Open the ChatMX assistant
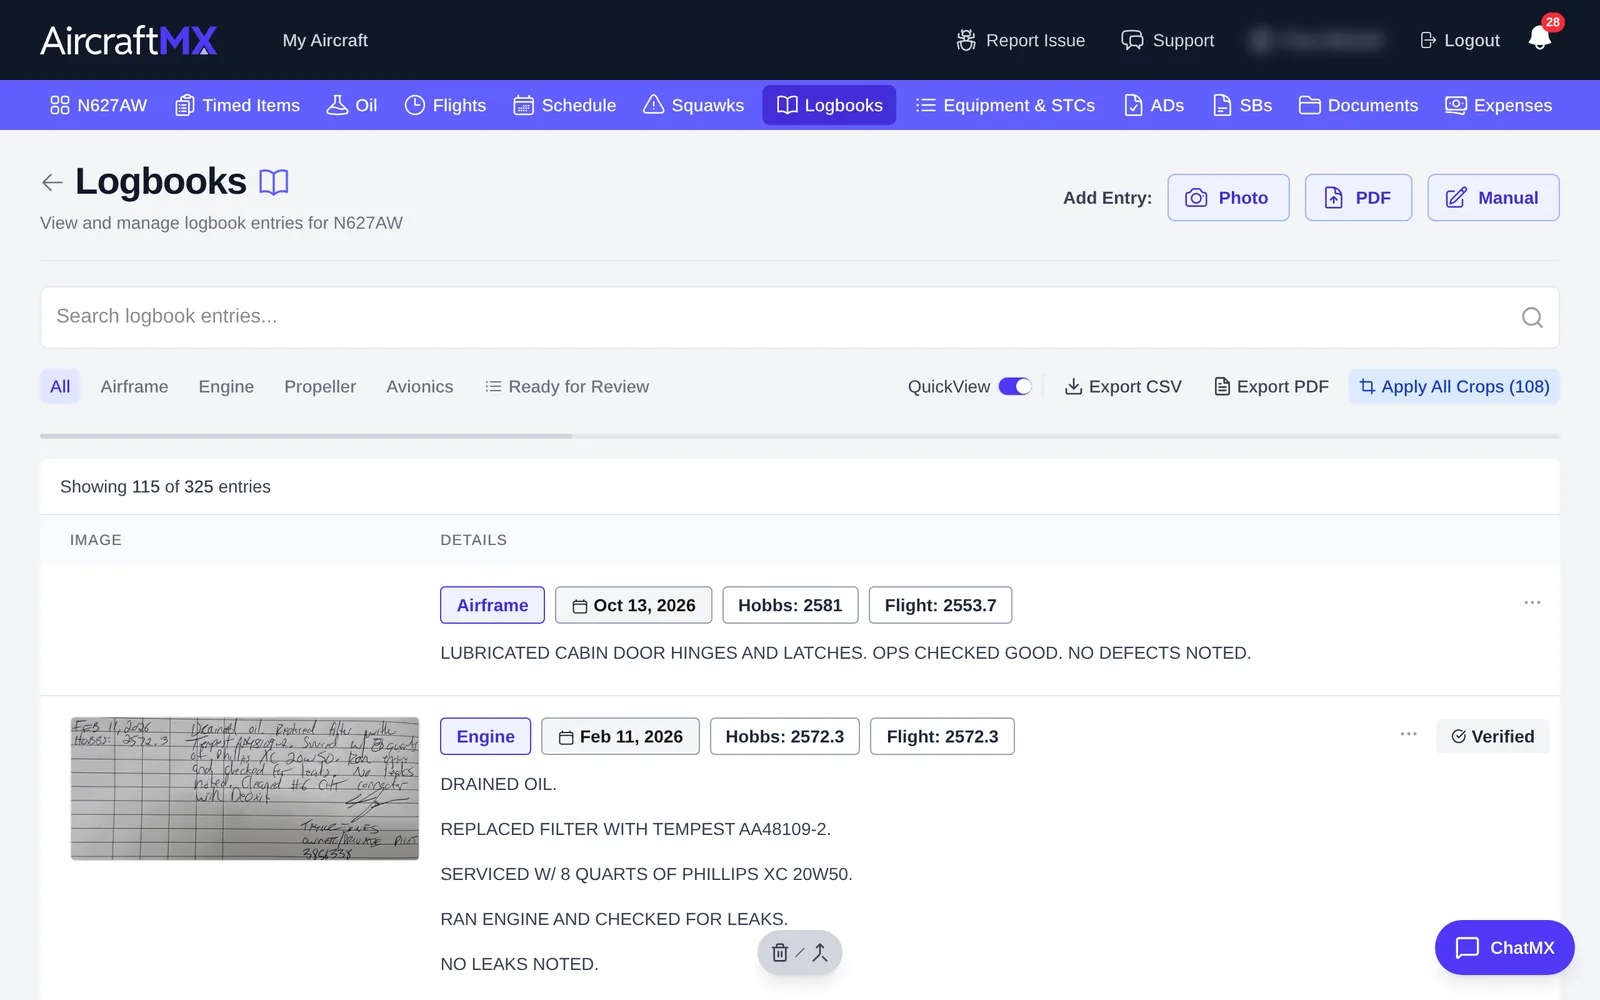The height and width of the screenshot is (1000, 1600). (1505, 947)
